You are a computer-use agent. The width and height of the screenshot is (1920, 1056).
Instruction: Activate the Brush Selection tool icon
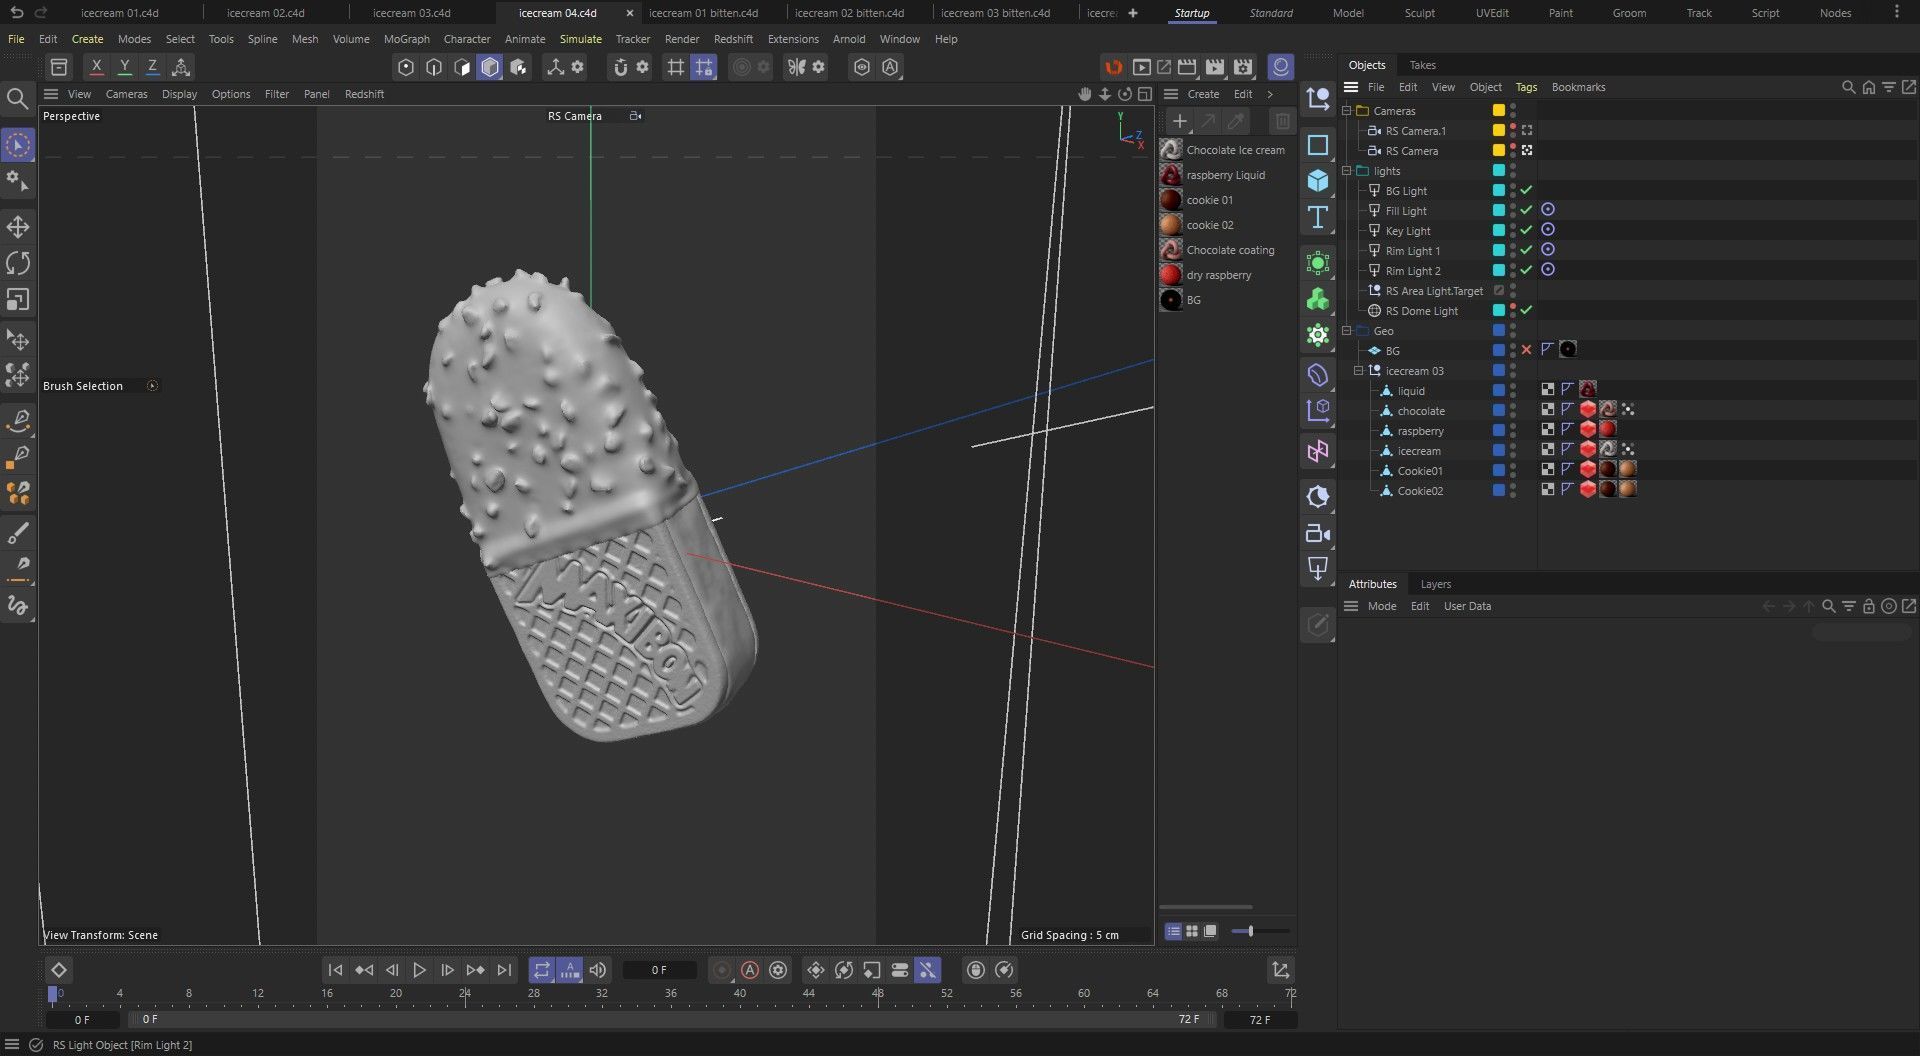18,146
